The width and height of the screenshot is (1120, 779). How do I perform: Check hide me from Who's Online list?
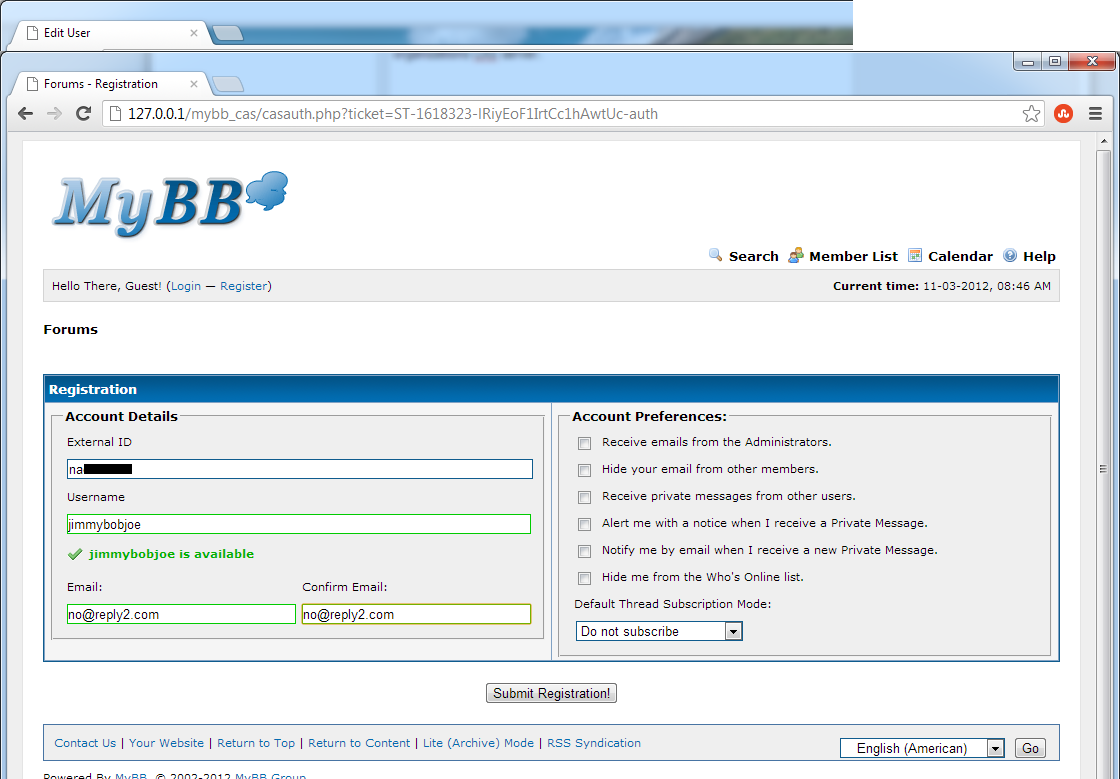pos(584,578)
